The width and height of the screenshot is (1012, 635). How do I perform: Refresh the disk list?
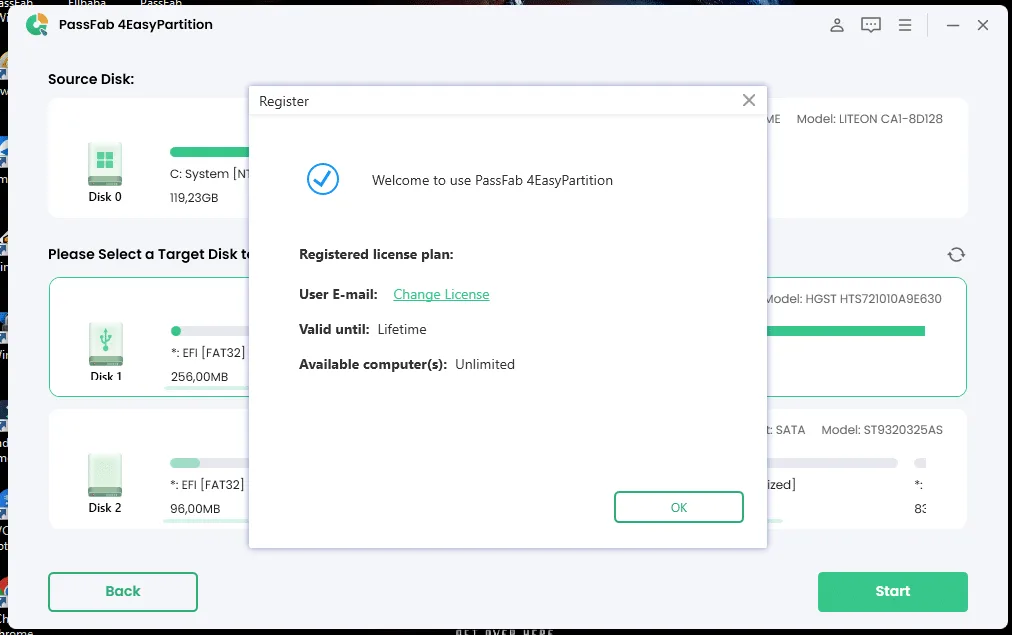coord(956,254)
